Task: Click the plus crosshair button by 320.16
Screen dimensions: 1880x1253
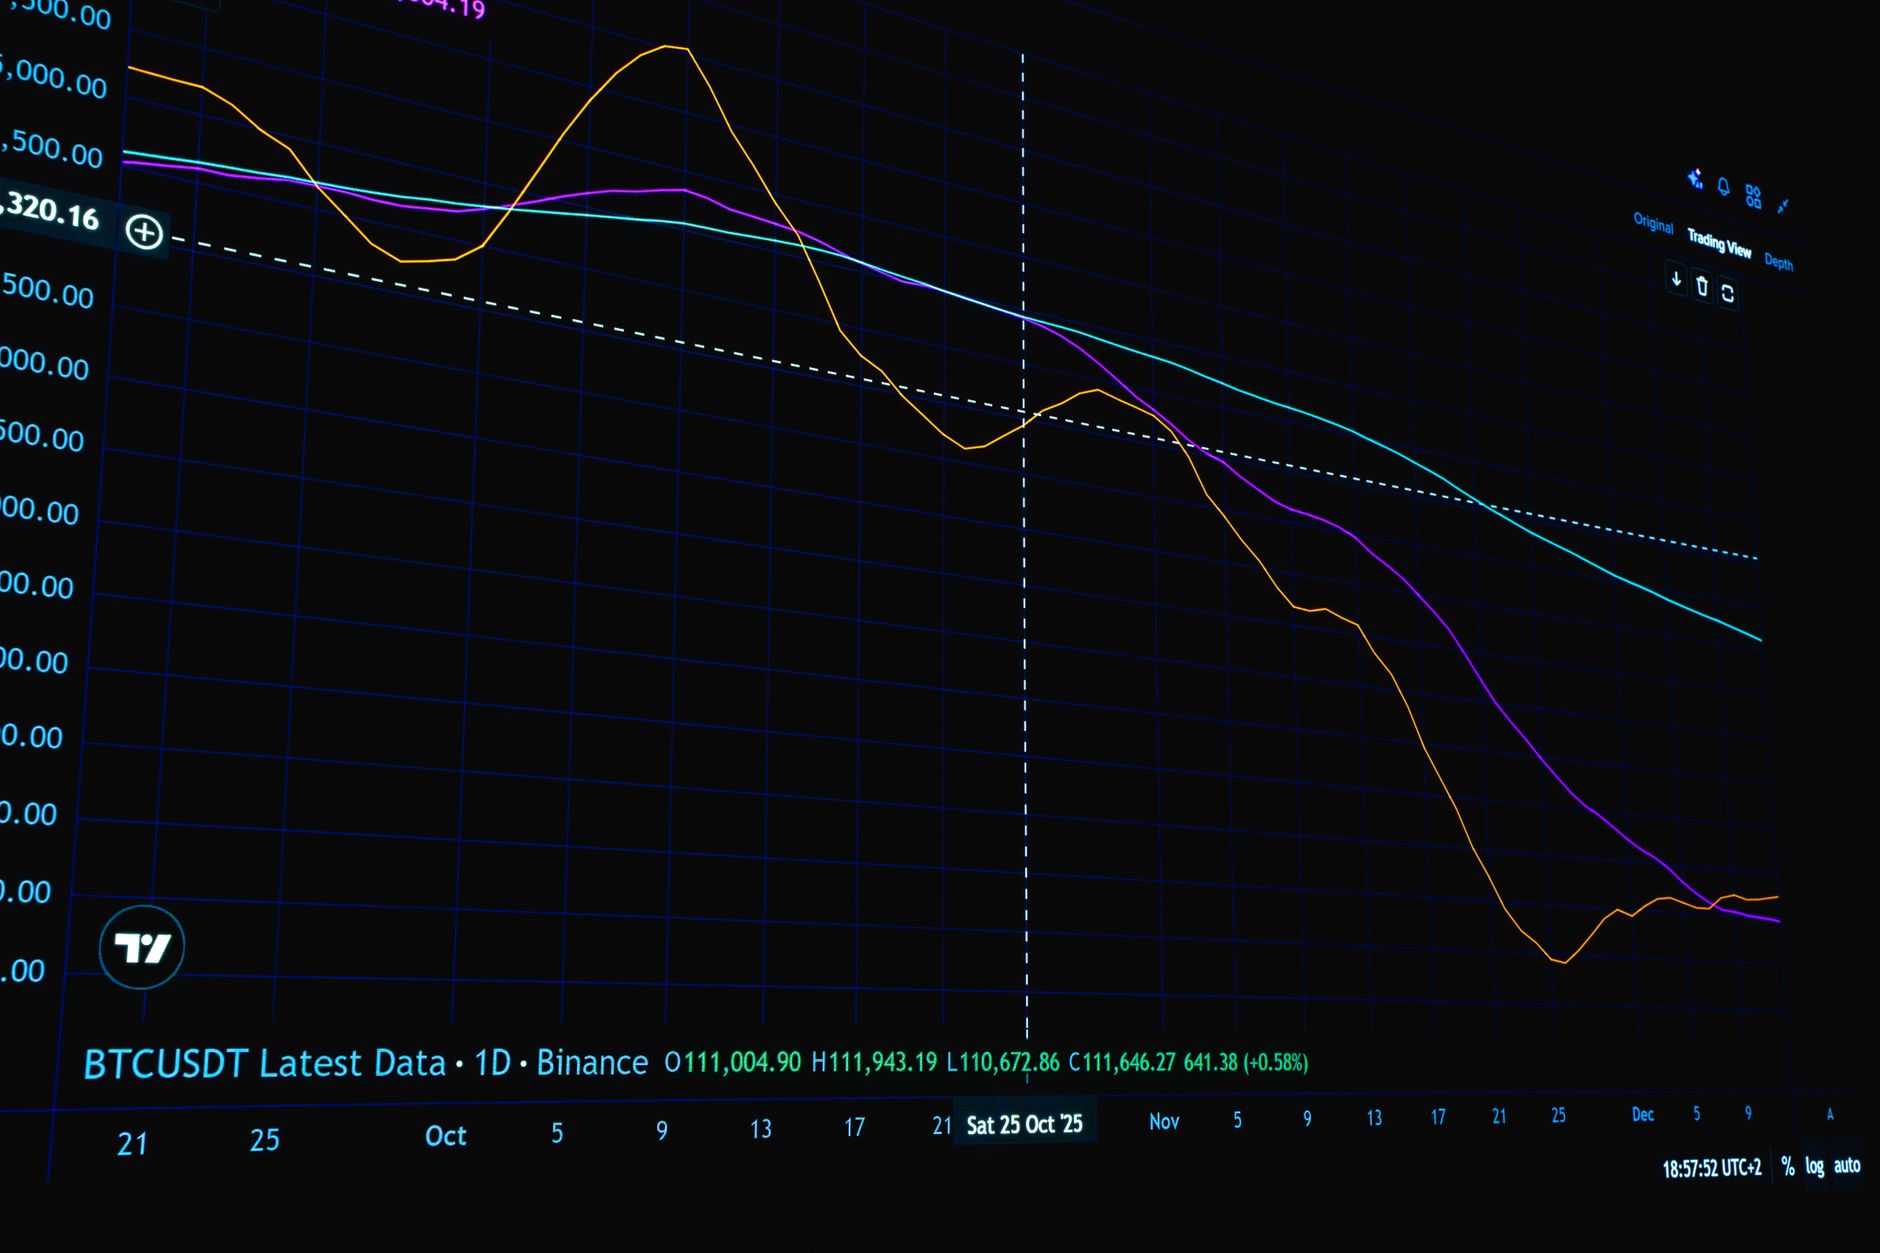Action: pos(144,233)
